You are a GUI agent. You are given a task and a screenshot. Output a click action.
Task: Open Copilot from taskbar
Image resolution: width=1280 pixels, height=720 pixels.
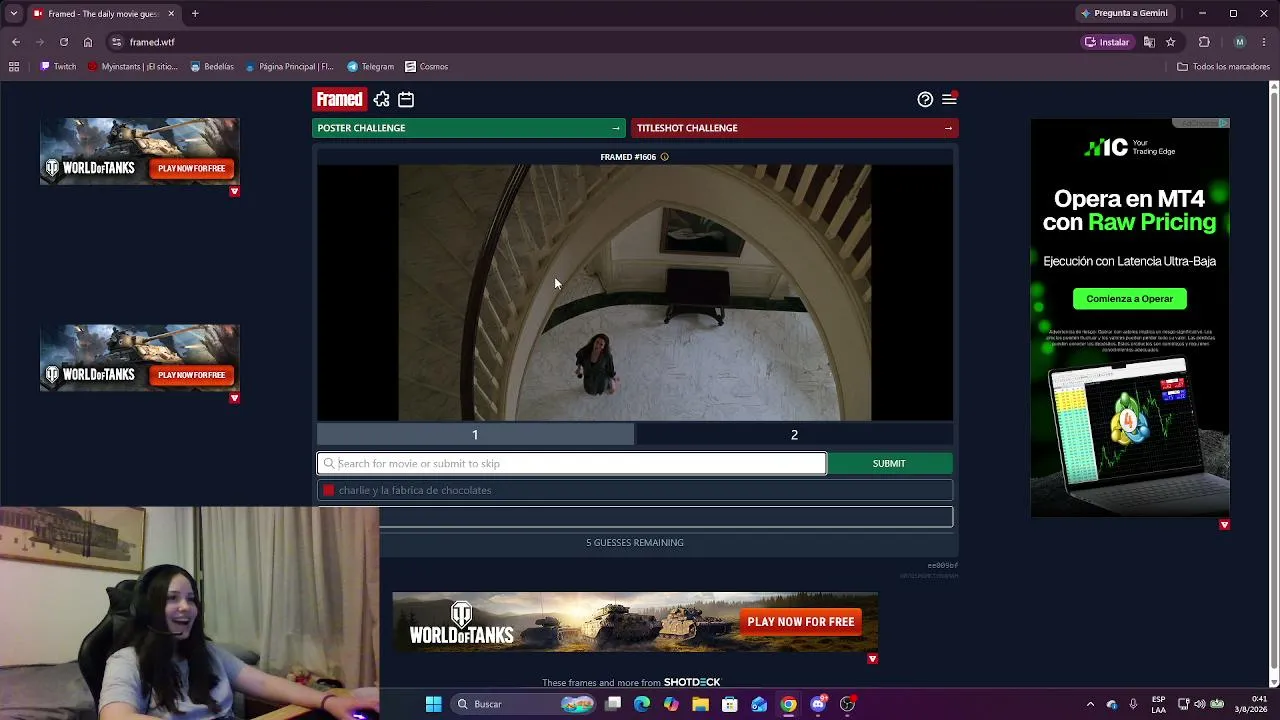click(671, 704)
